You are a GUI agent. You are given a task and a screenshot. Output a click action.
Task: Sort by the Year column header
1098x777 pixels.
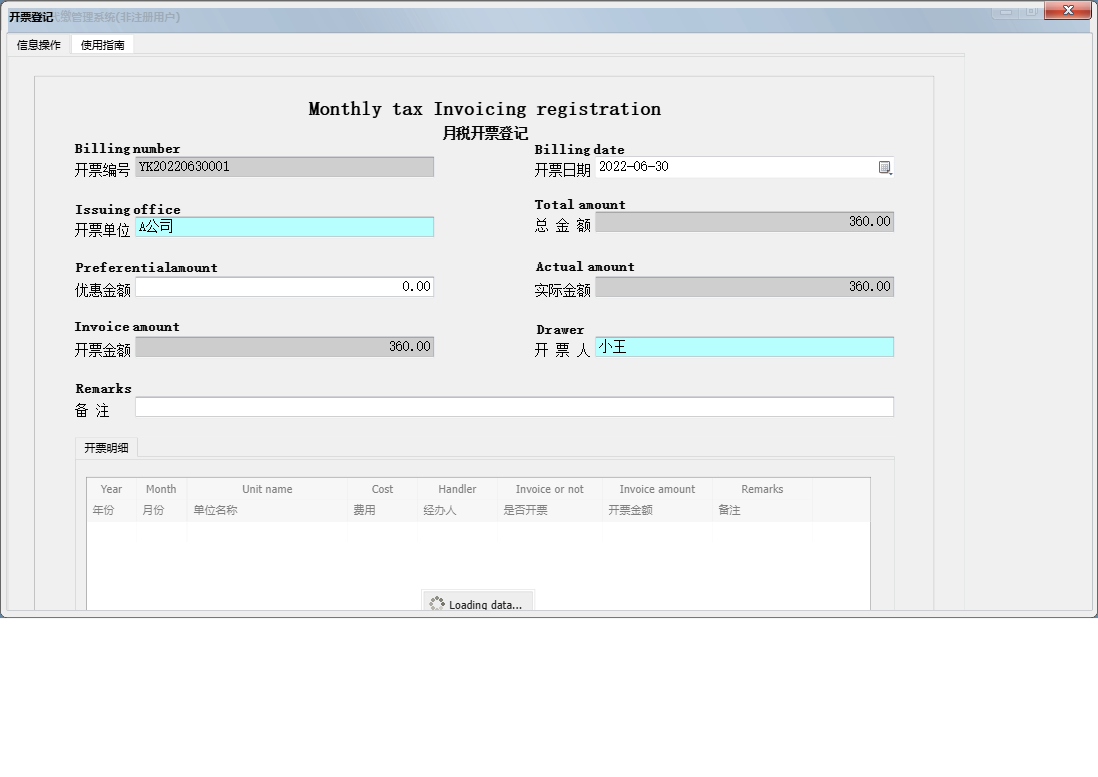pos(111,499)
